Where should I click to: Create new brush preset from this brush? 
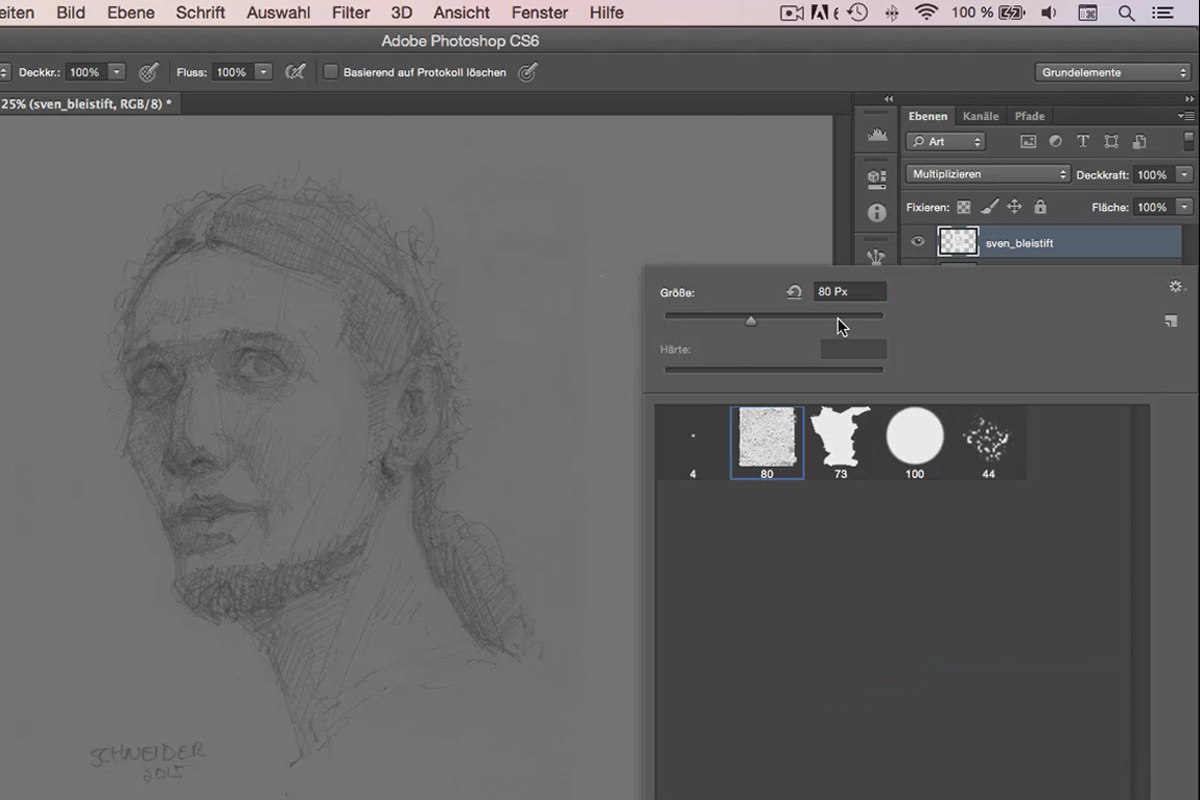pyautogui.click(x=1171, y=321)
